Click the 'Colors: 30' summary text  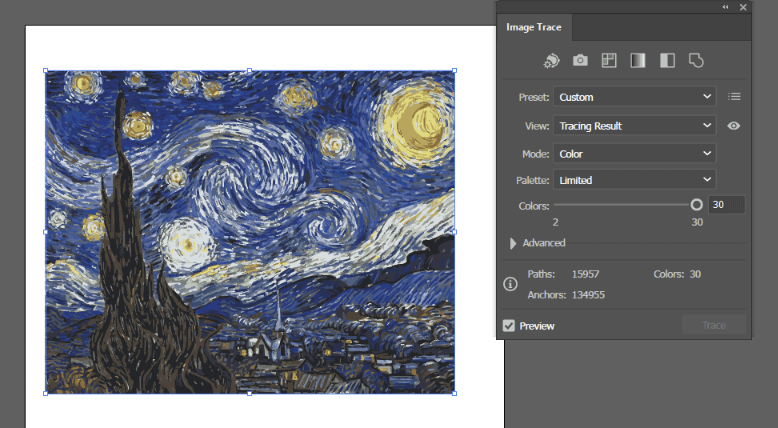point(677,274)
